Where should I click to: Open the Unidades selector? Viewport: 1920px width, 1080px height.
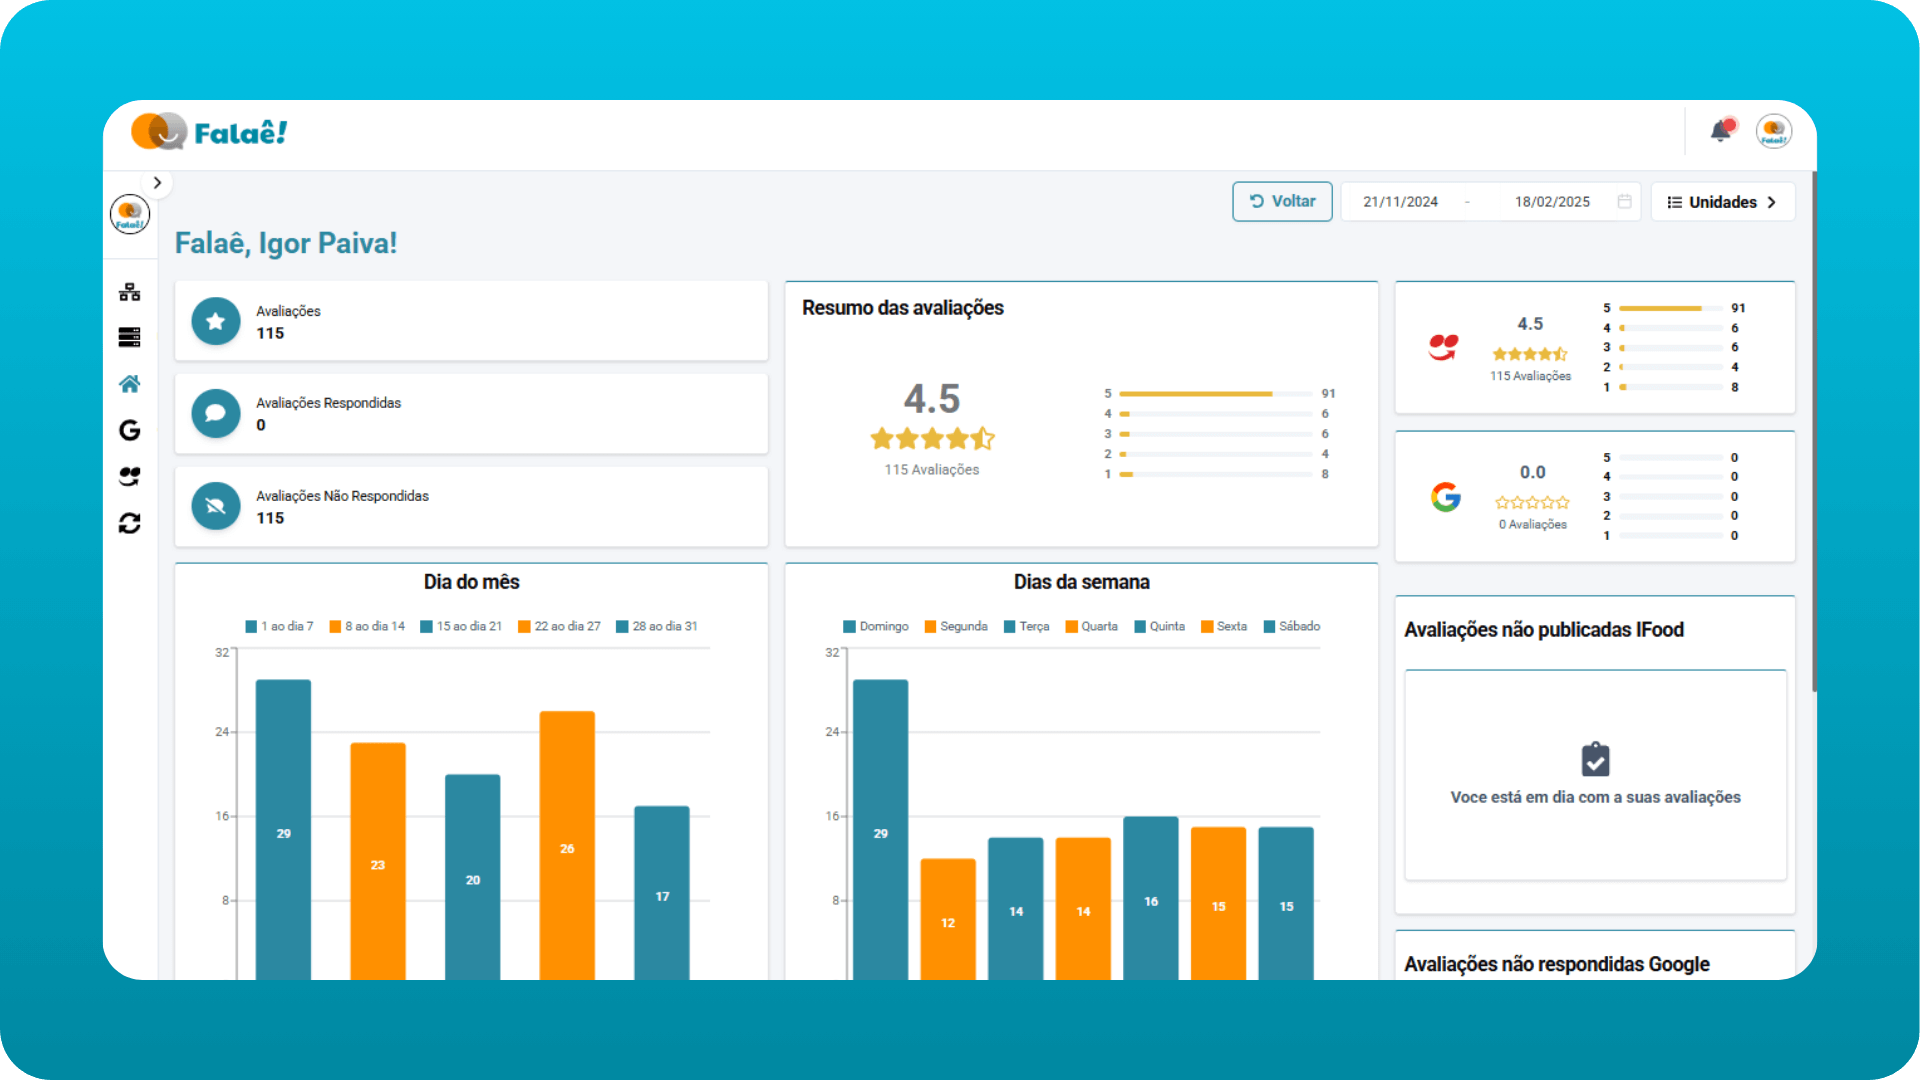(1722, 202)
